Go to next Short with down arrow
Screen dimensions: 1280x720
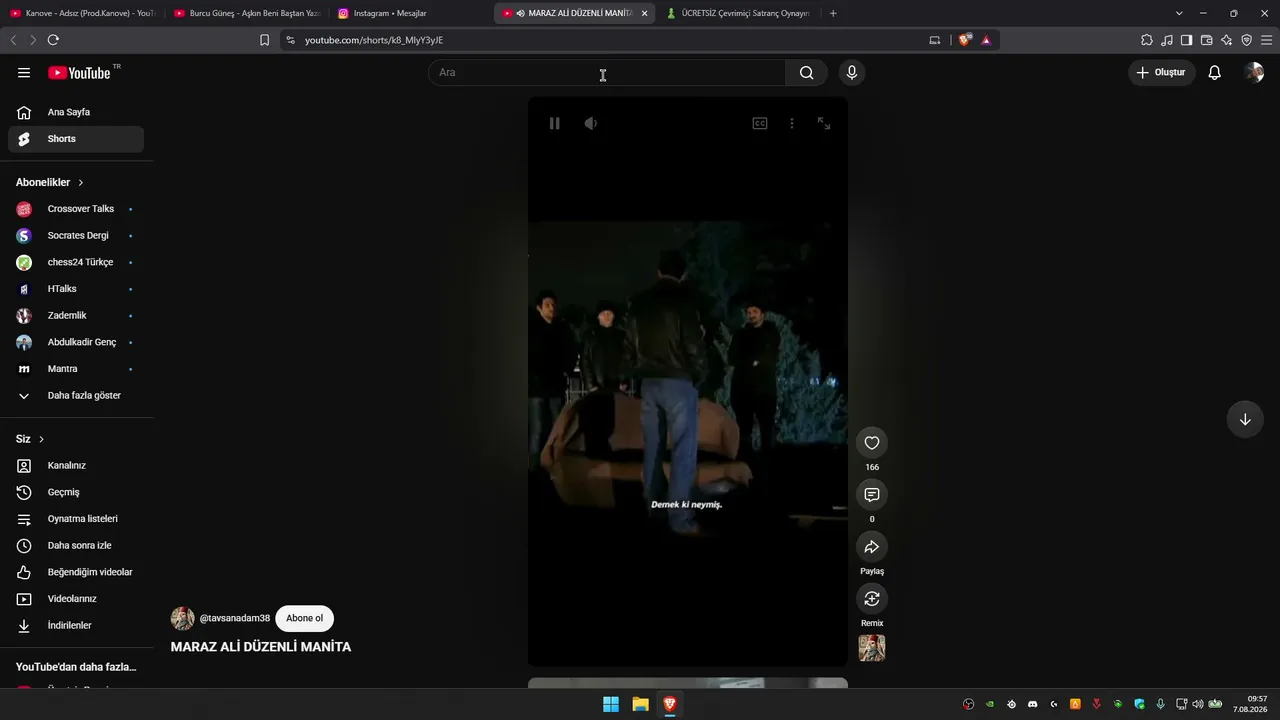[1245, 419]
